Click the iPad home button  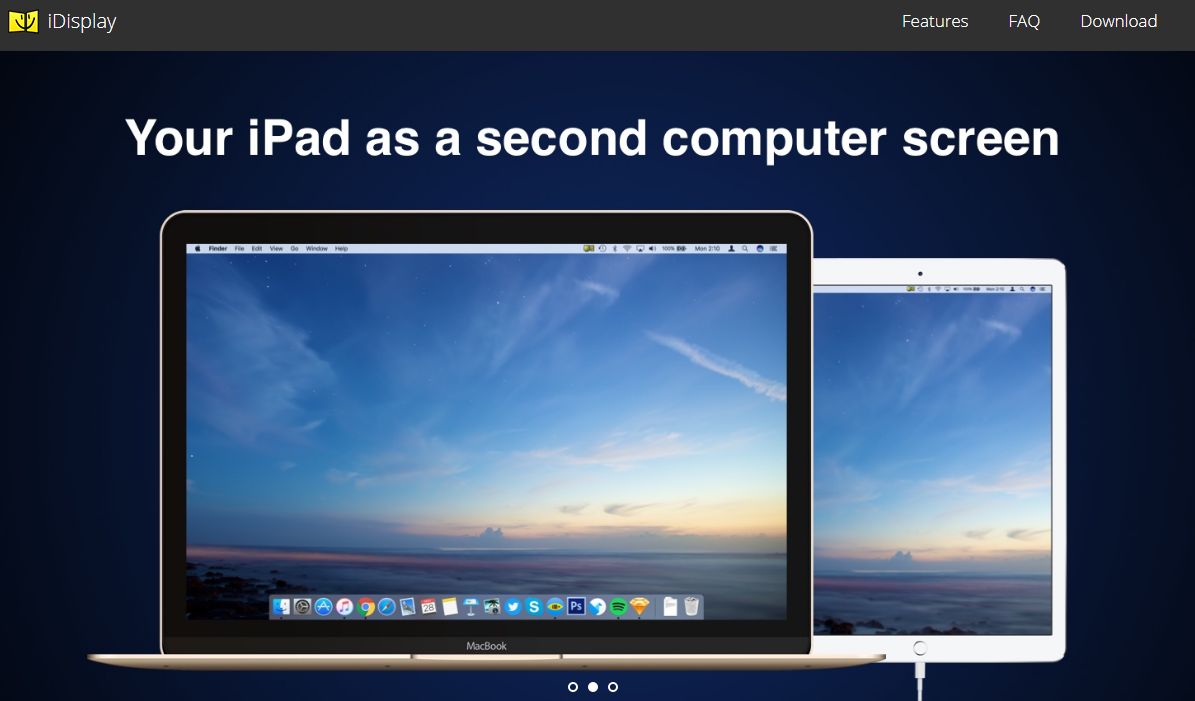pyautogui.click(x=920, y=648)
